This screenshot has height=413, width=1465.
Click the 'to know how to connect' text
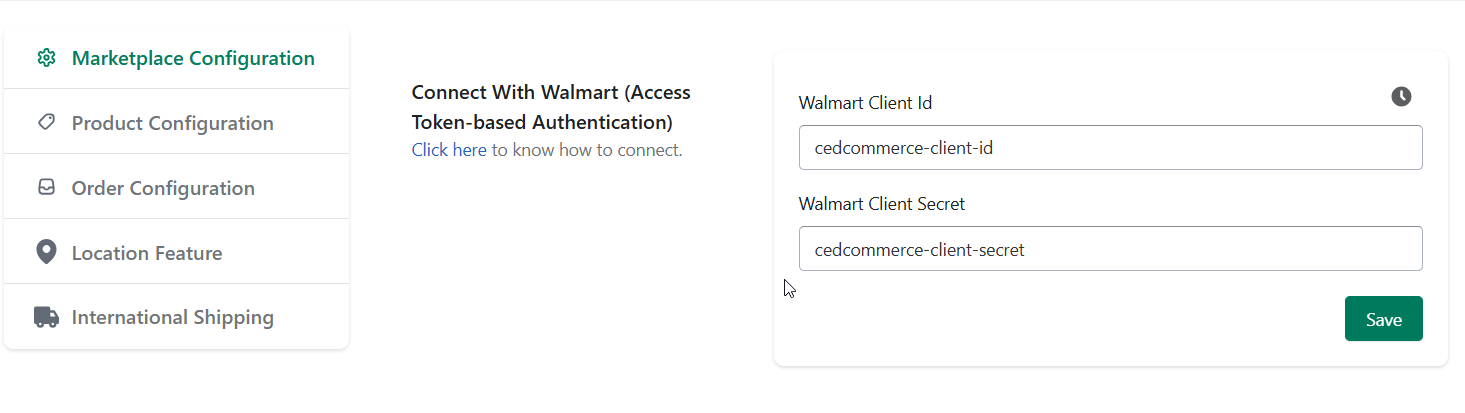[x=587, y=150]
